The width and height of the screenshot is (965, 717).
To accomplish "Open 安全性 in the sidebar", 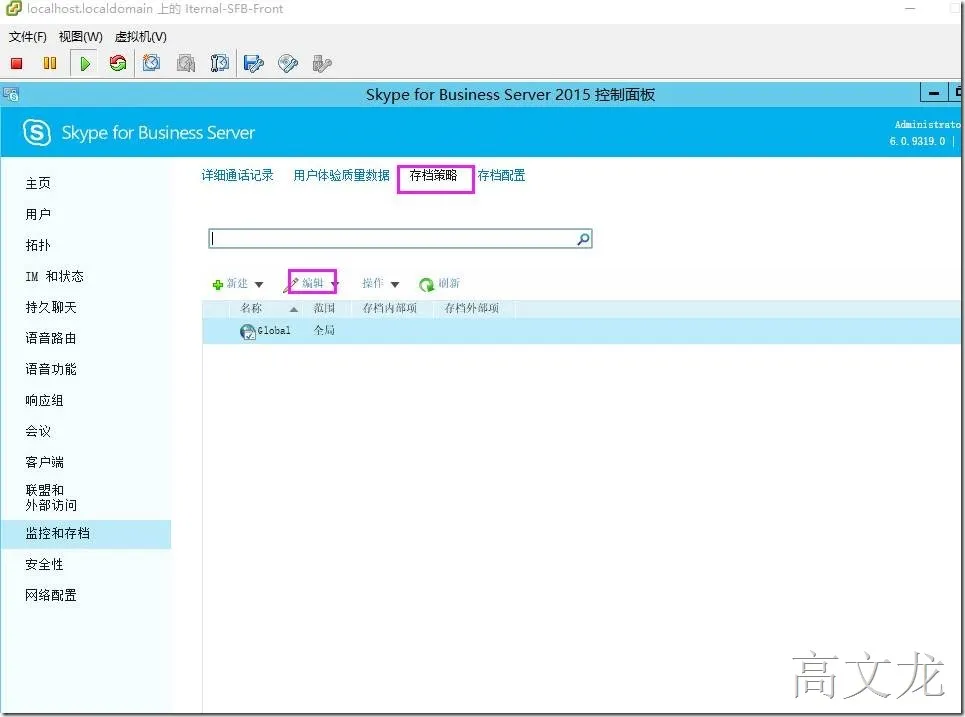I will coord(44,564).
